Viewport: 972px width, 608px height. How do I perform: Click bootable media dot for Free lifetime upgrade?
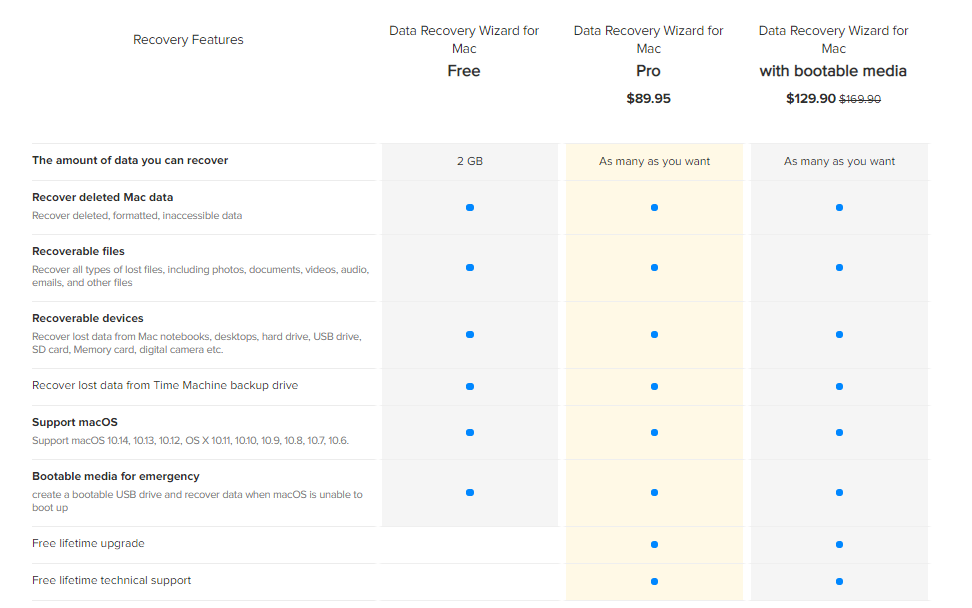coord(839,545)
